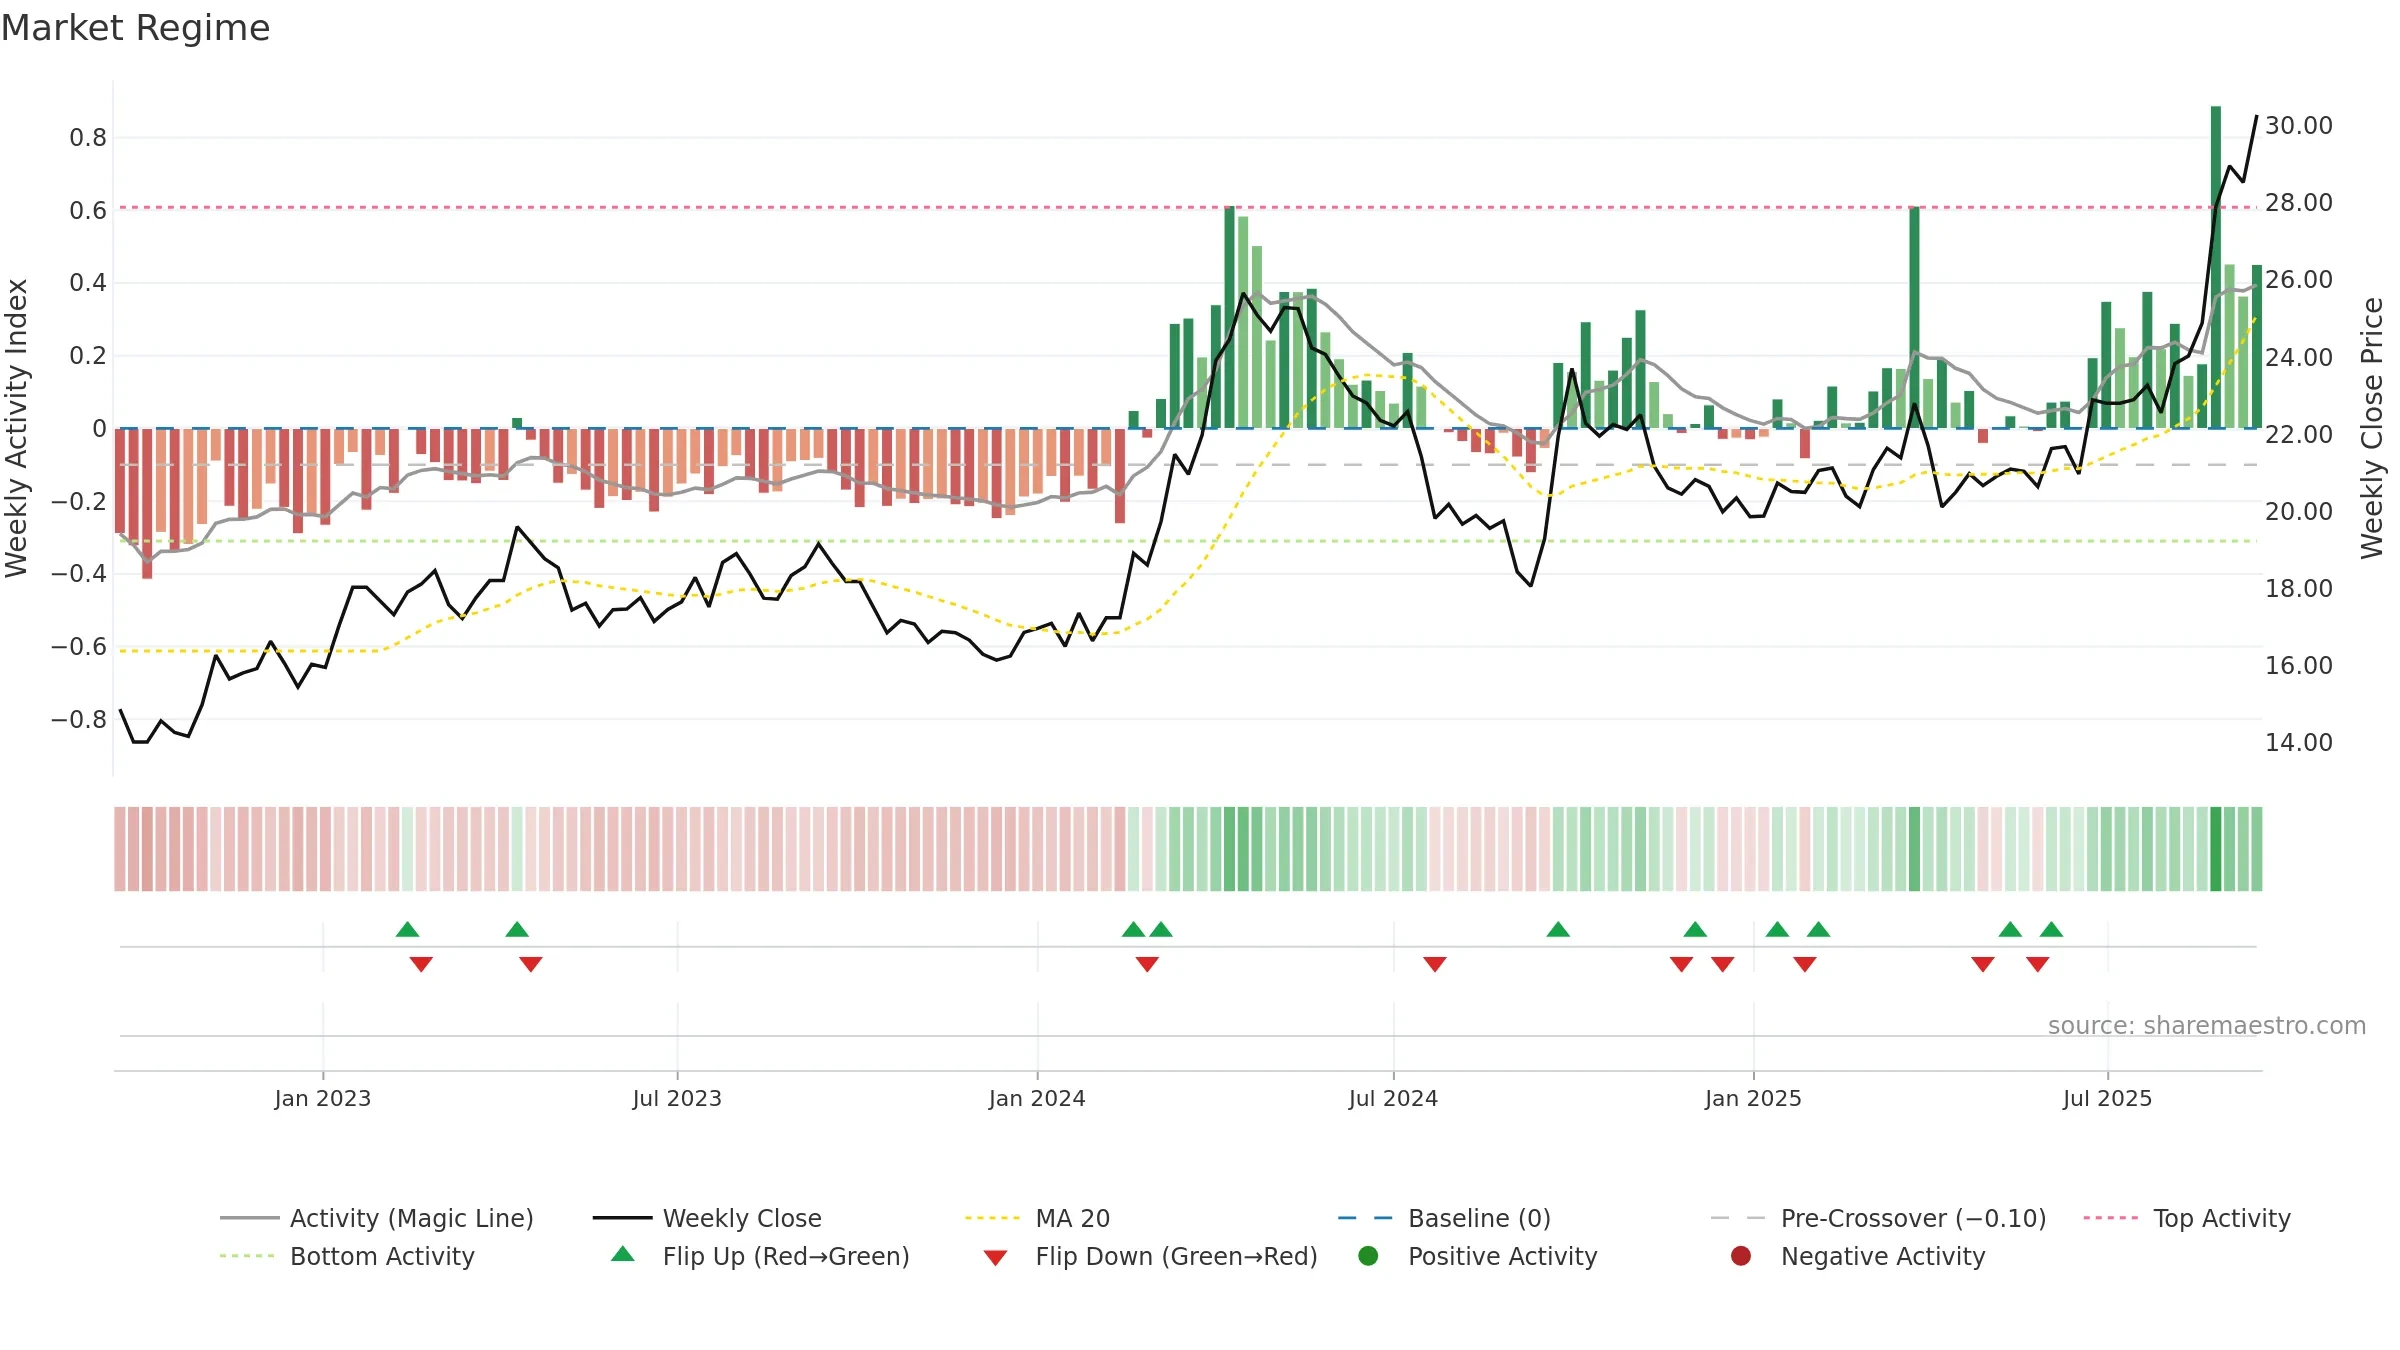Click the Jan 2025 x-axis label
The image size is (2400, 1350).
pos(1753,1098)
